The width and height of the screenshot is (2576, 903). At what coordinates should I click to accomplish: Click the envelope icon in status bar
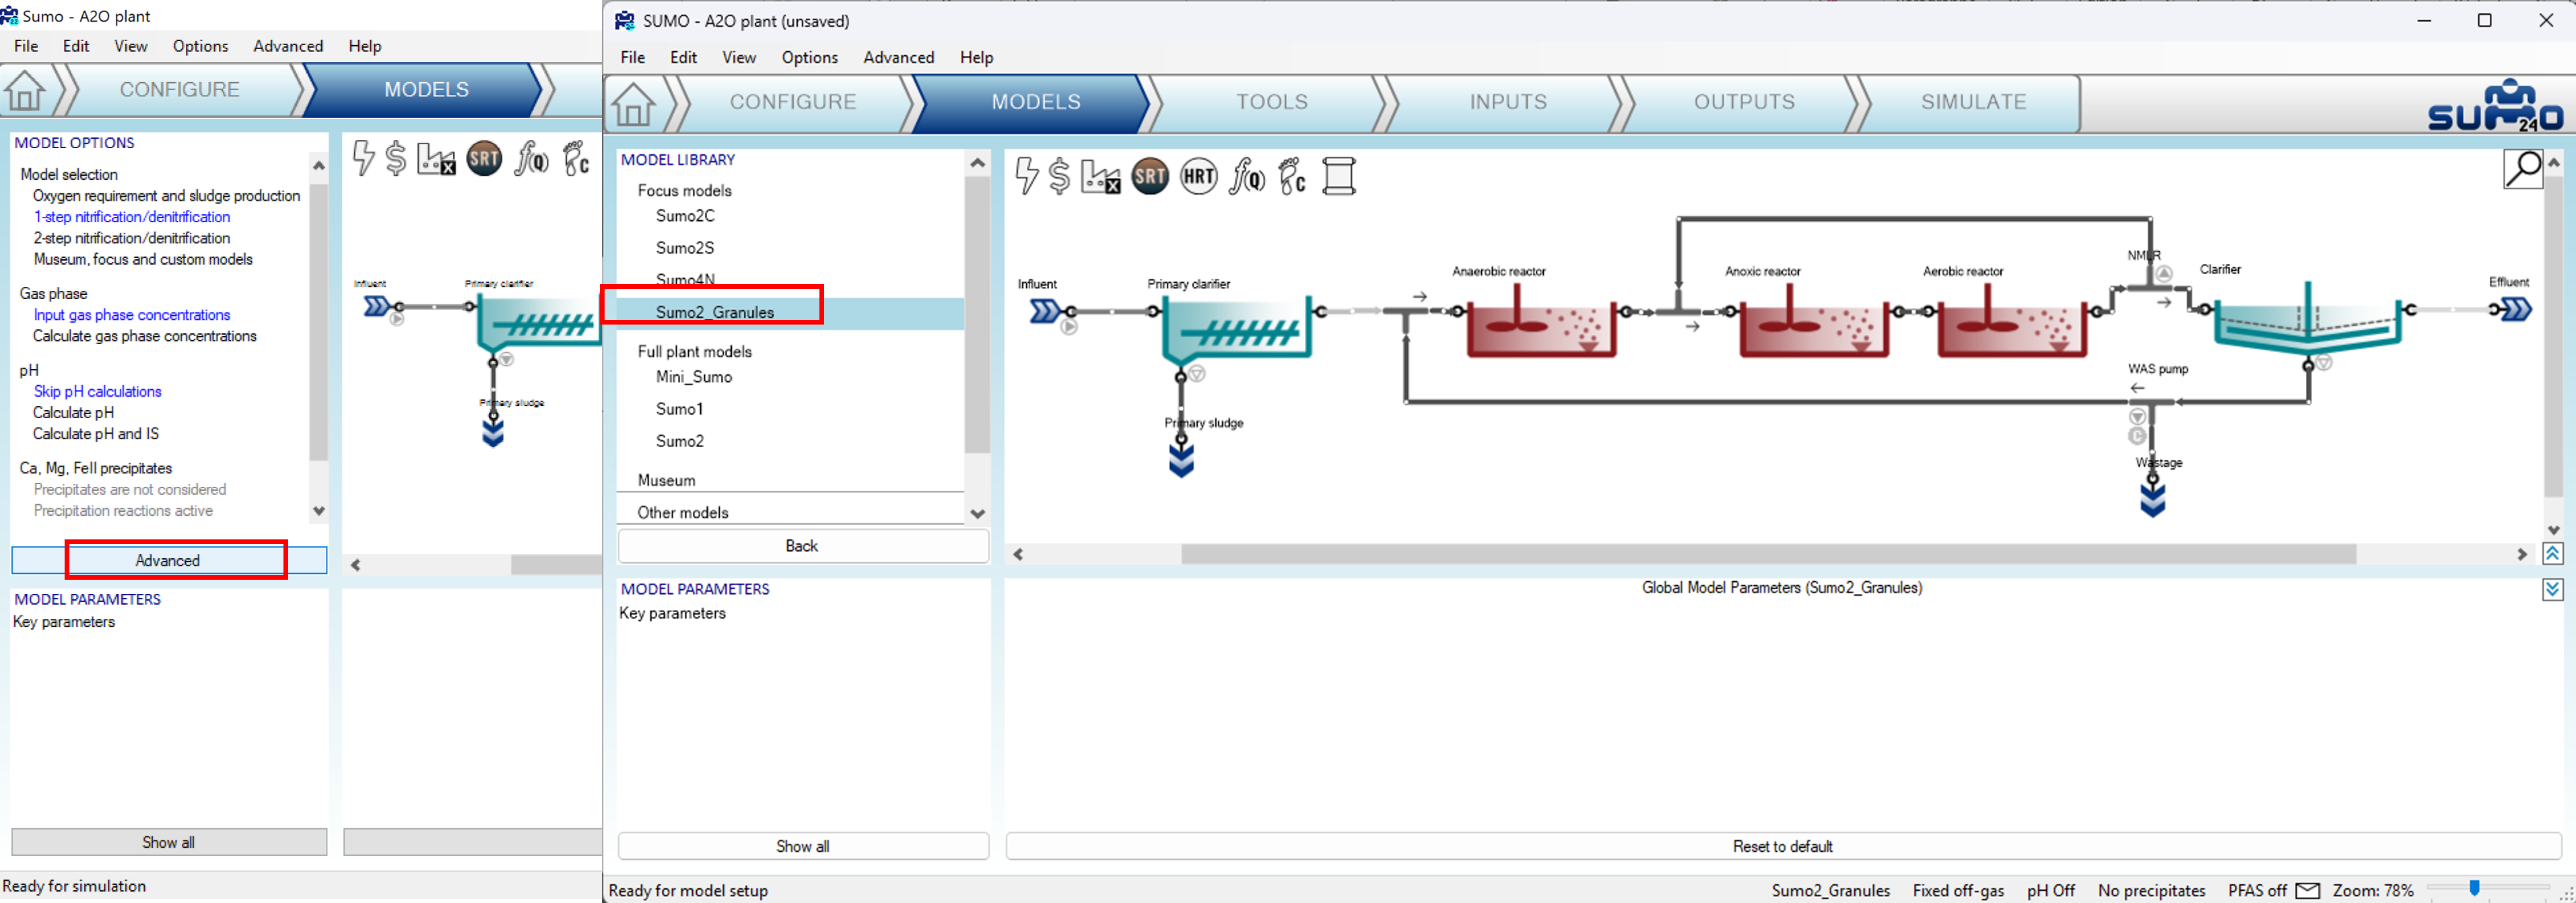pos(2307,890)
